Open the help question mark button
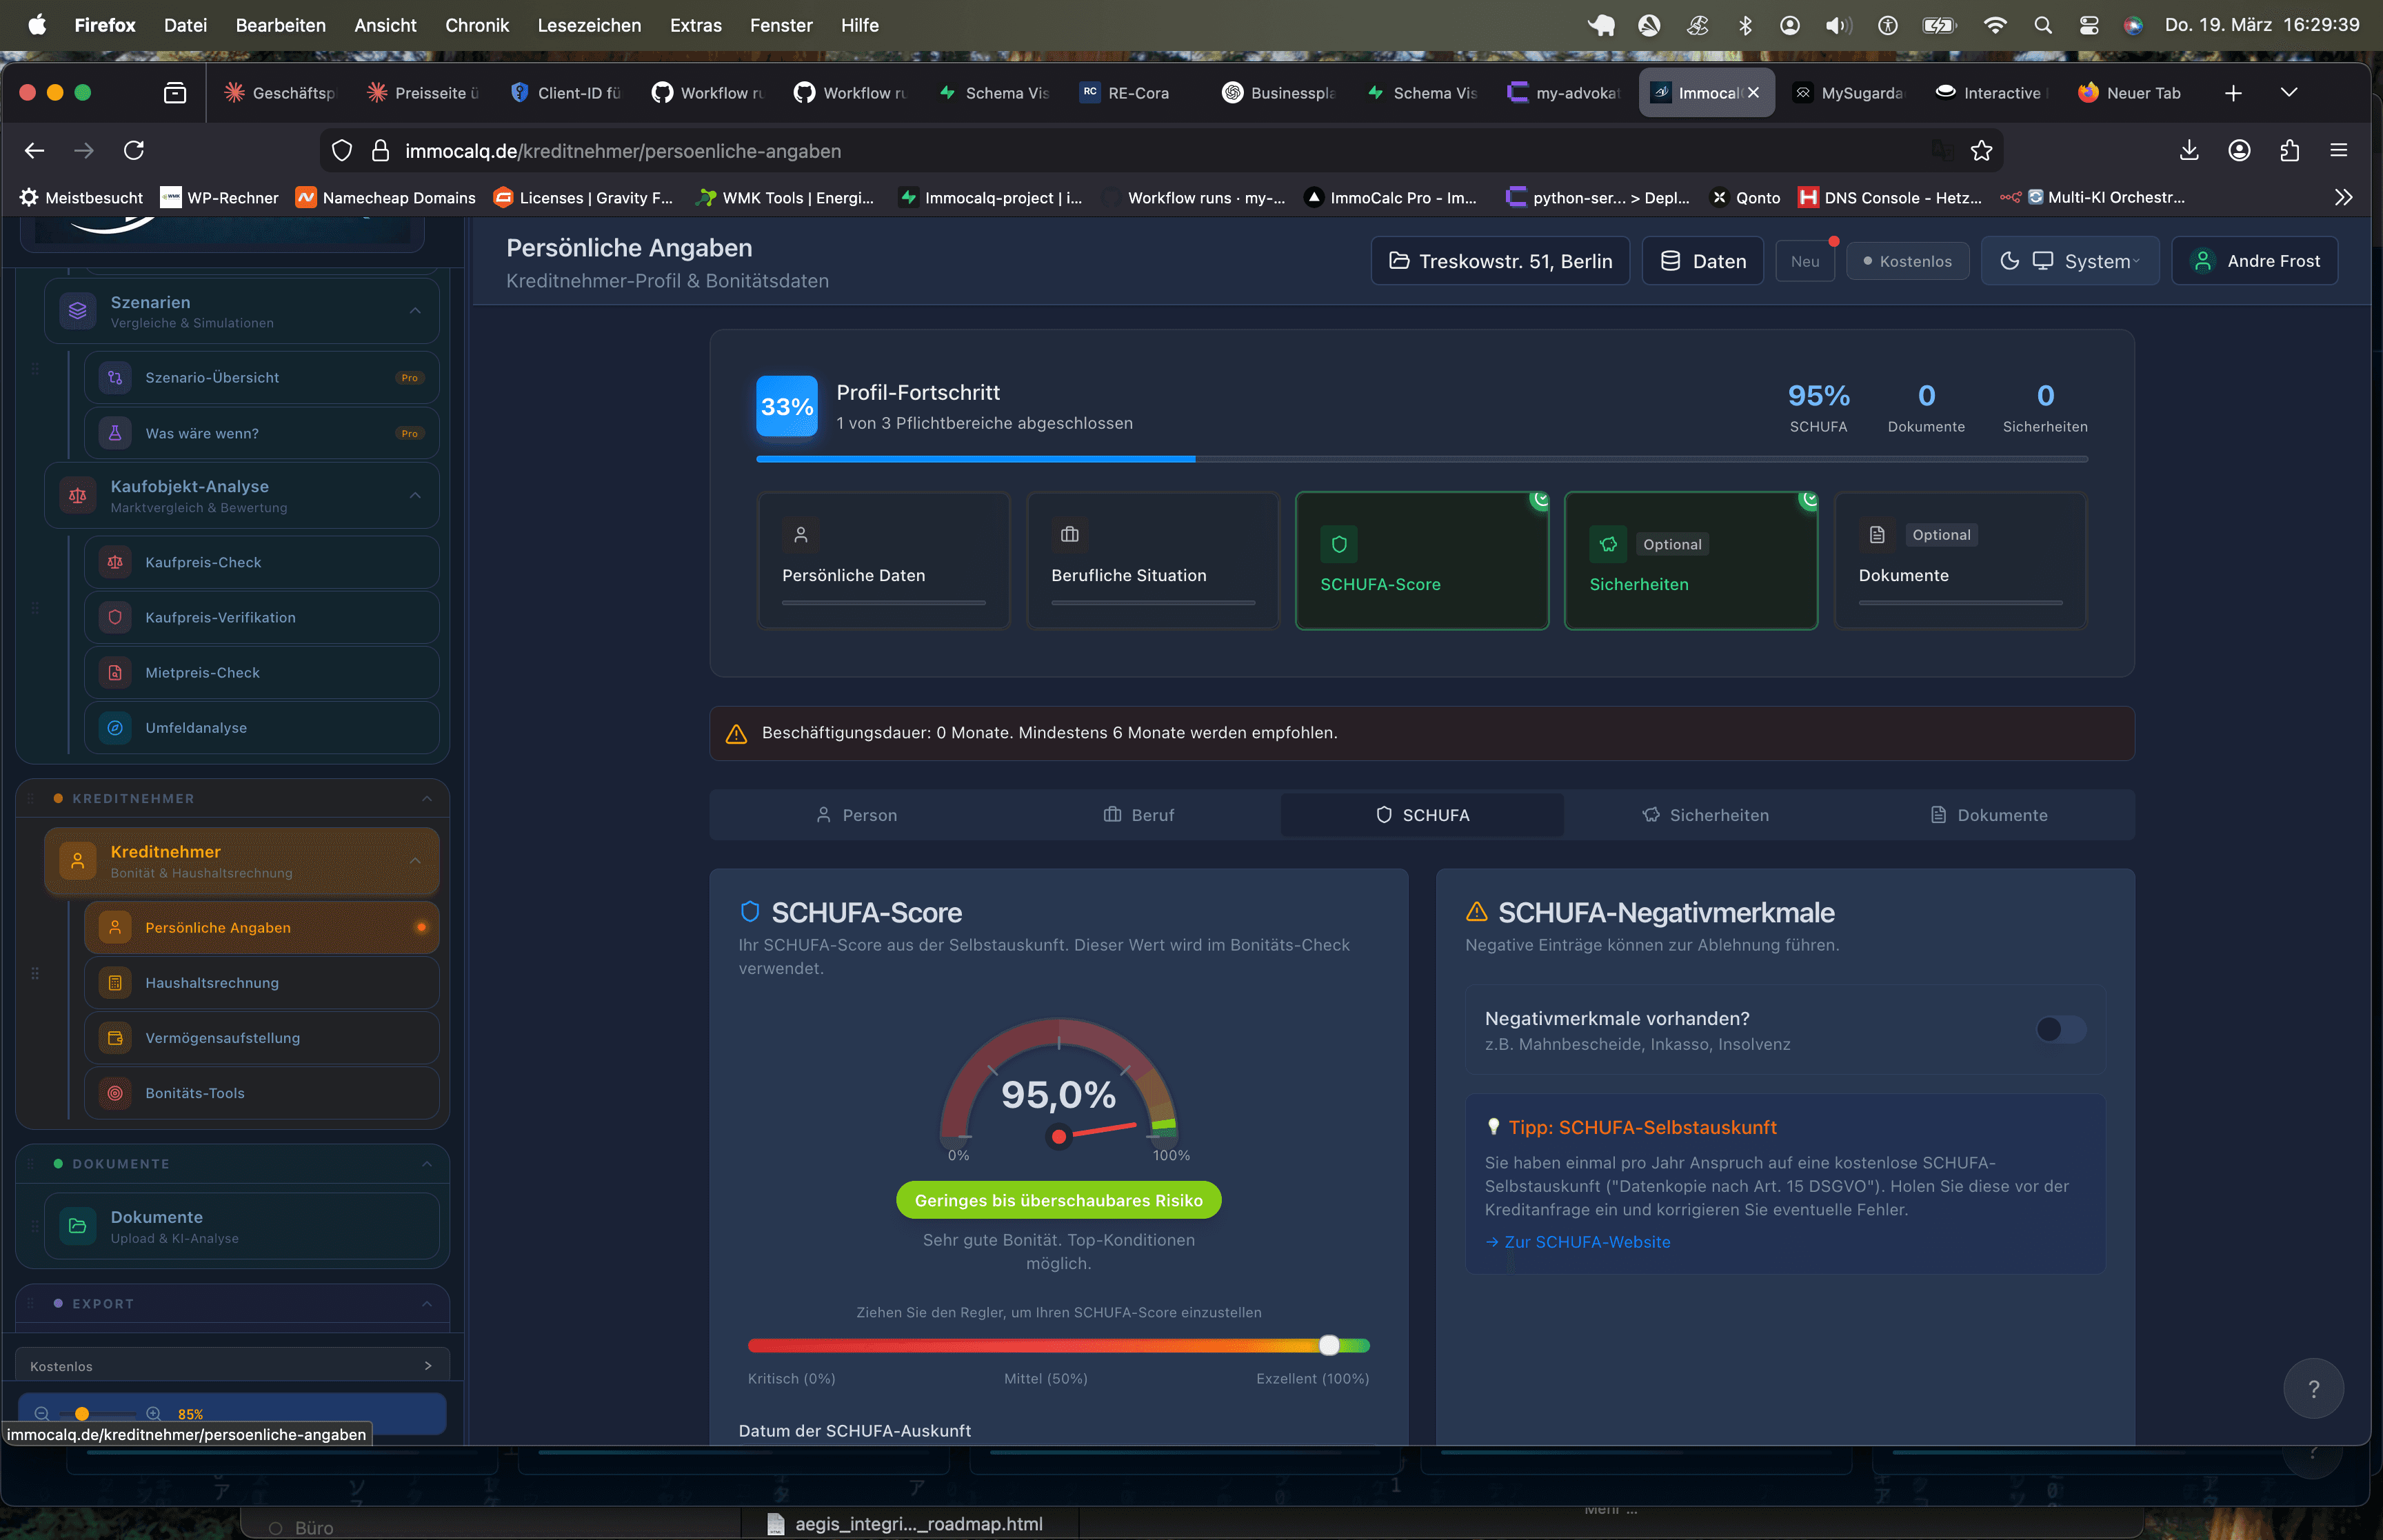Viewport: 2383px width, 1540px height. pyautogui.click(x=2313, y=1388)
